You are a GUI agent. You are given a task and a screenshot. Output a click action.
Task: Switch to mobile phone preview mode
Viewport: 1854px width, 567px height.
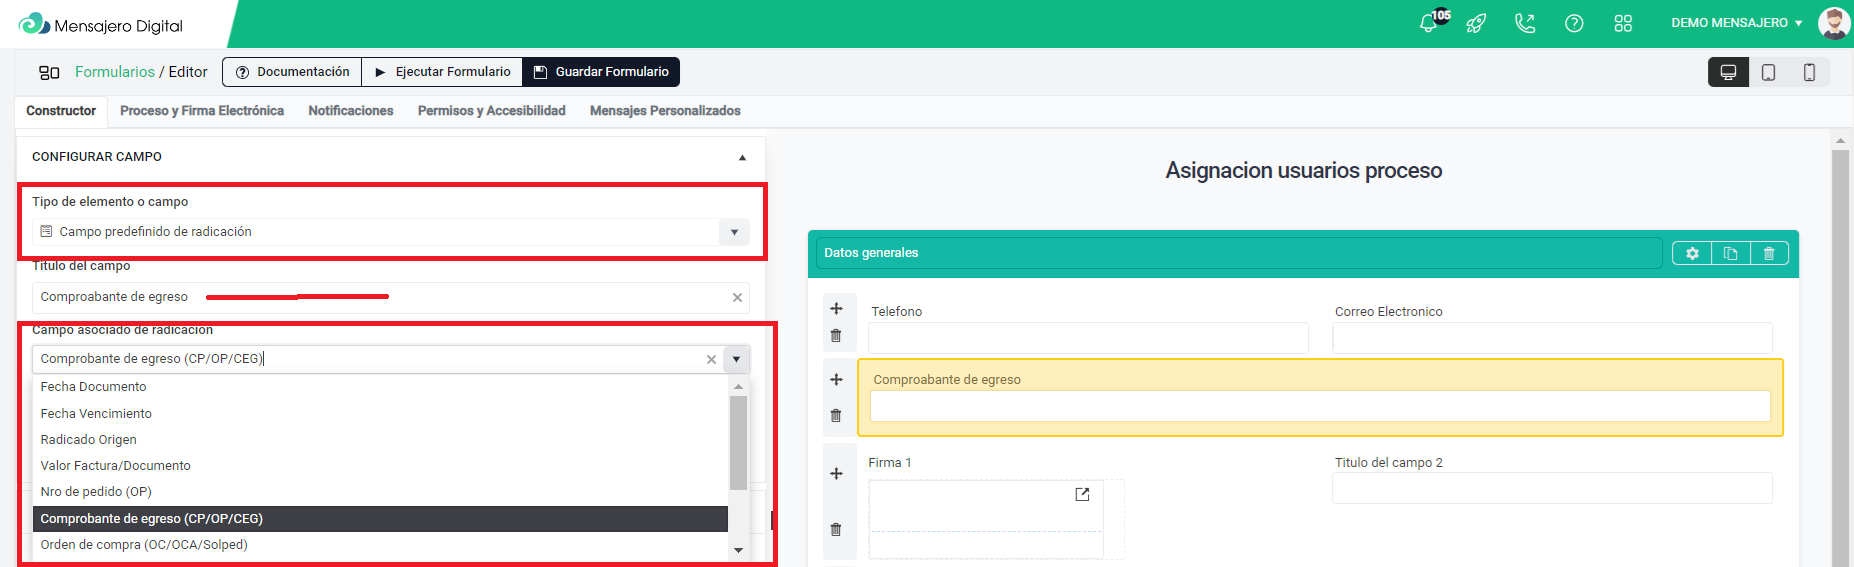[x=1809, y=72]
